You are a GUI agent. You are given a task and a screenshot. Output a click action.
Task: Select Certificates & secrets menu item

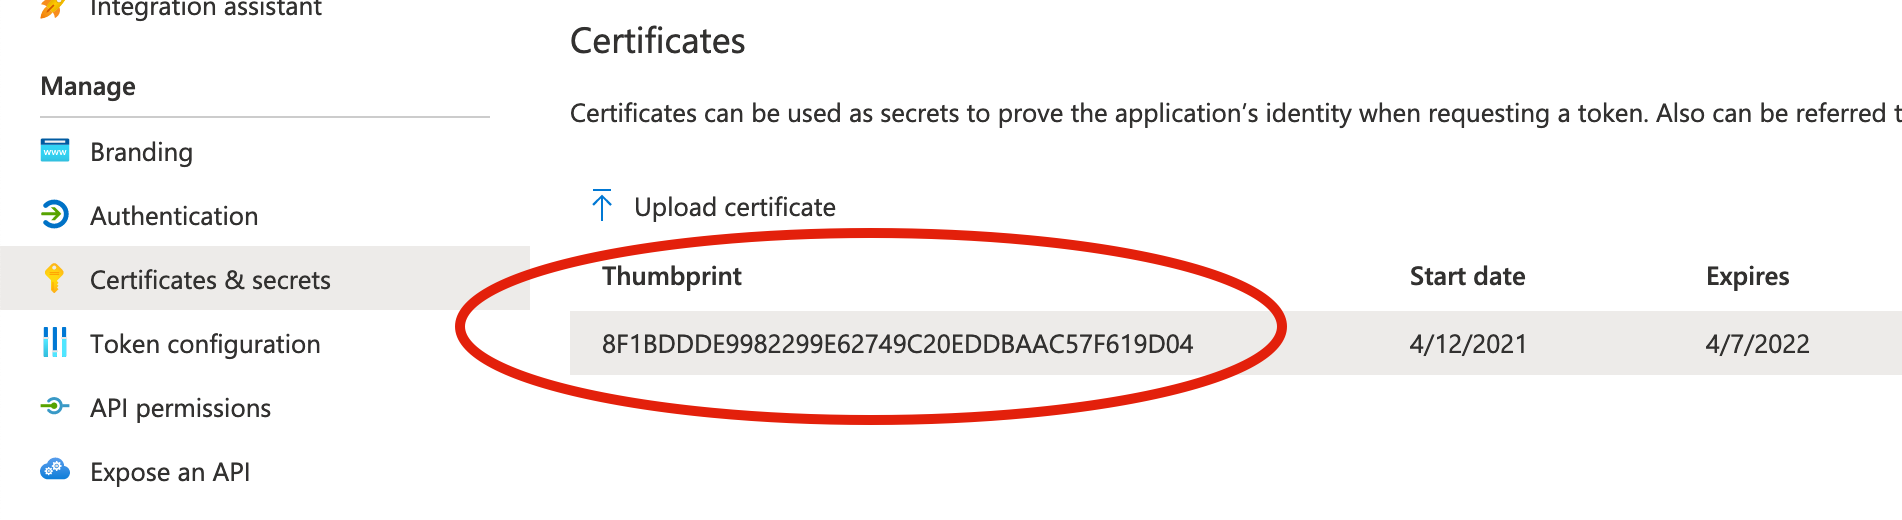[x=210, y=280]
